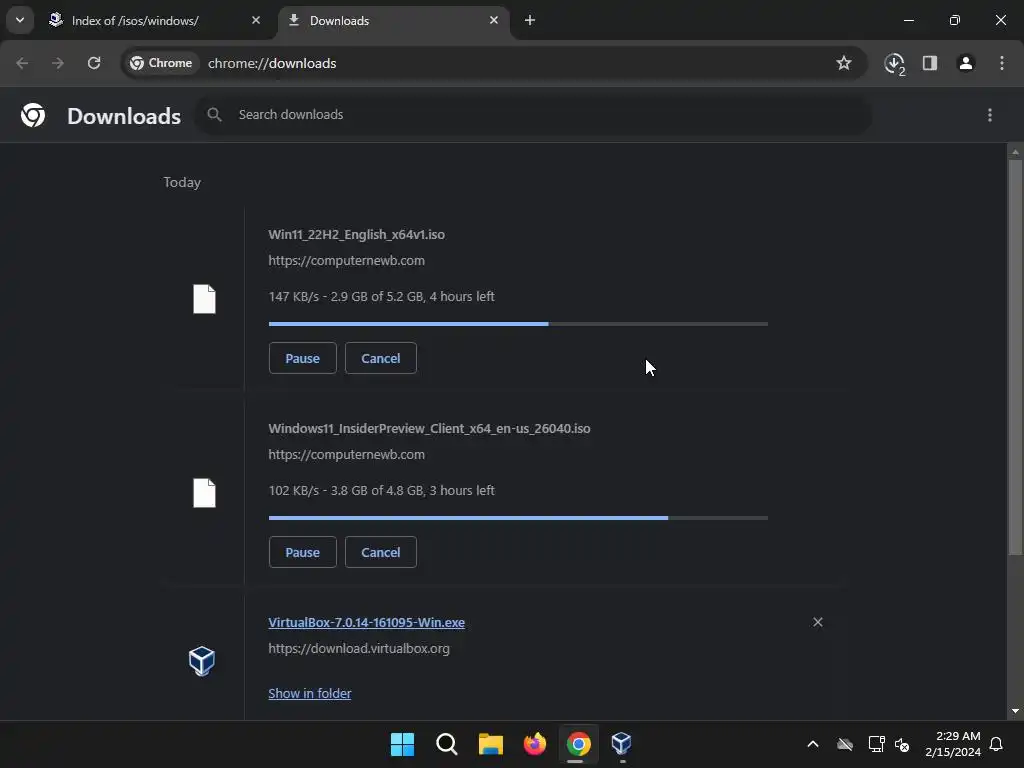The image size is (1024, 768).
Task: Bookmark this page with star icon
Action: [x=844, y=63]
